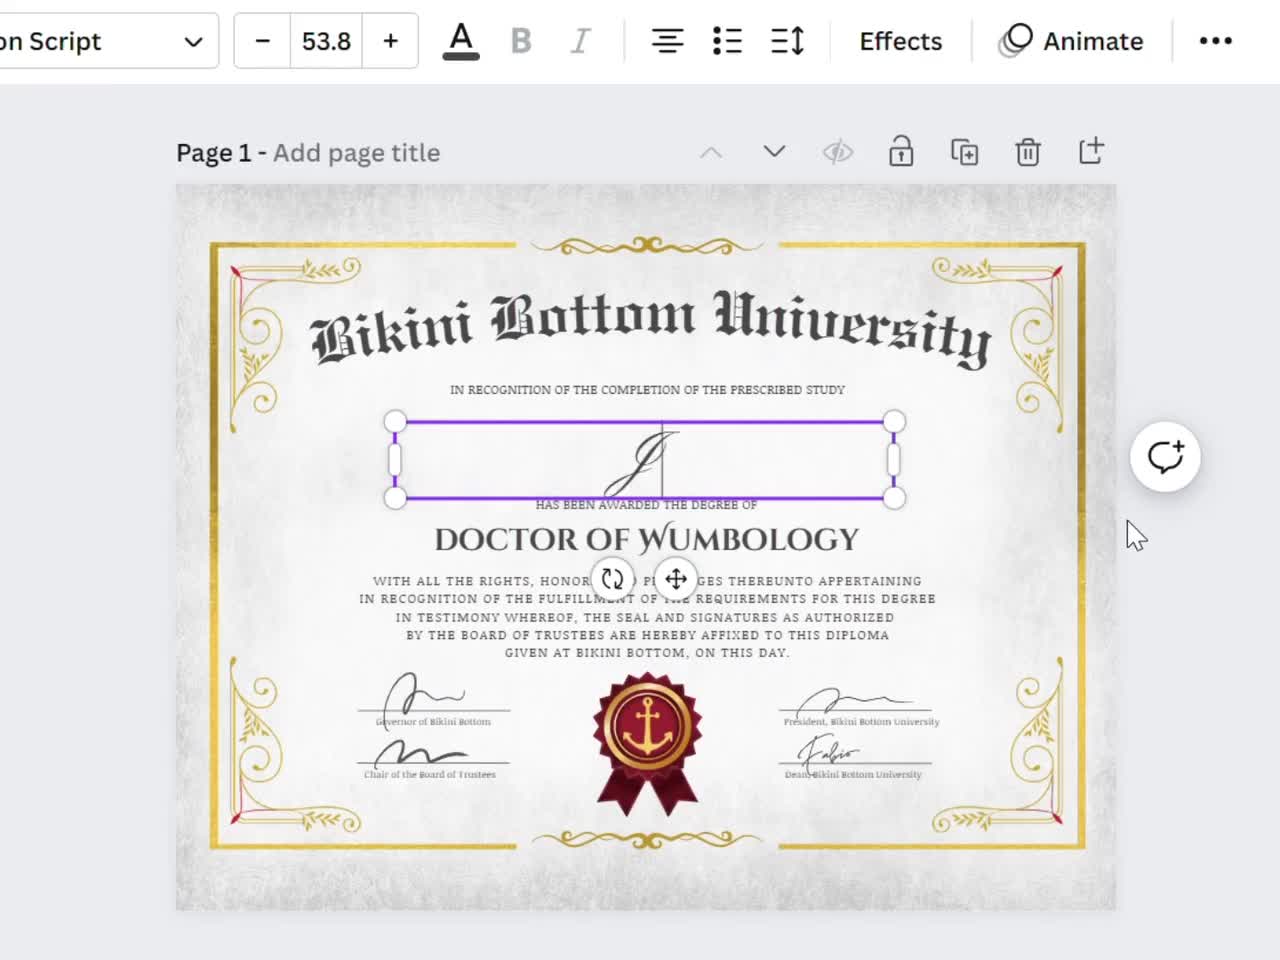Hide Page 1 using the eye icon
The width and height of the screenshot is (1280, 960).
point(838,151)
